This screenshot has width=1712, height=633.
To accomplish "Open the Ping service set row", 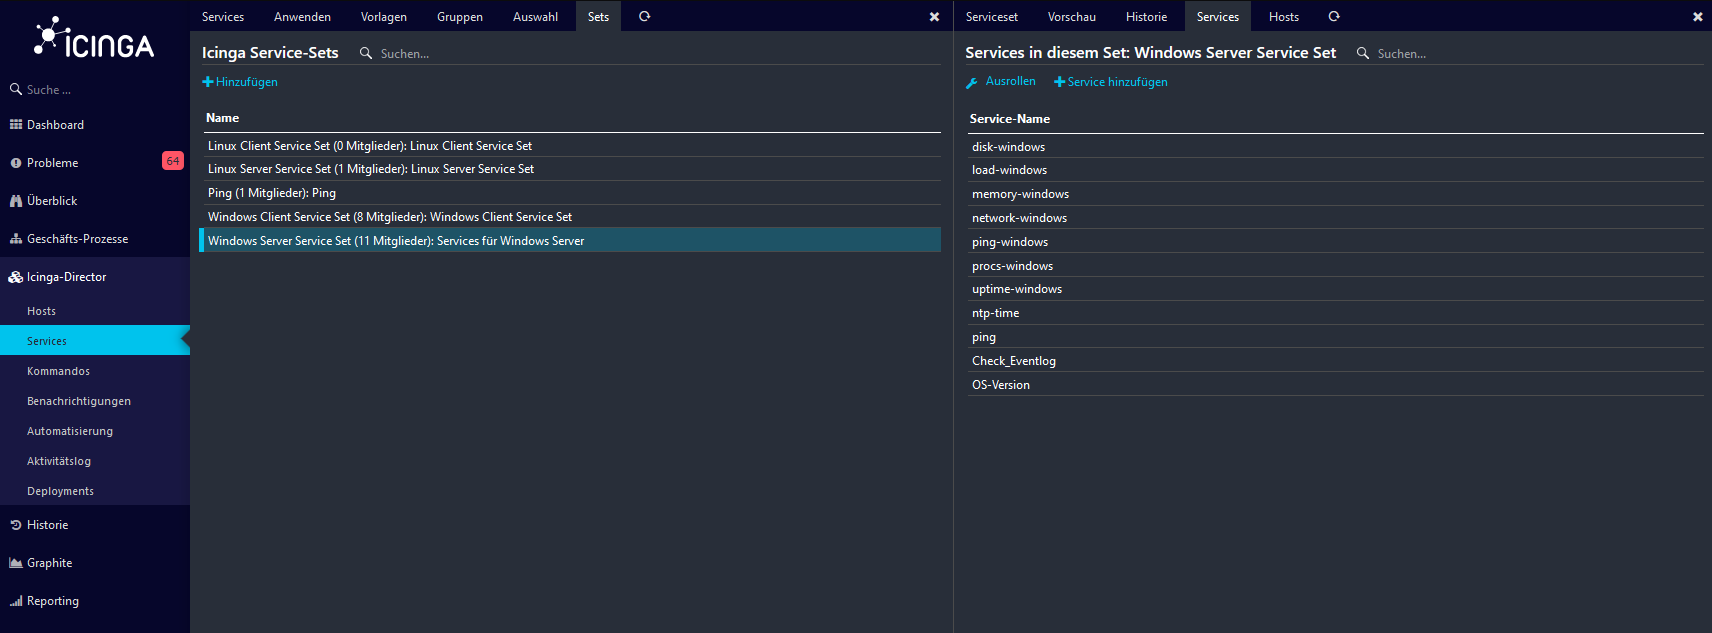I will [571, 193].
